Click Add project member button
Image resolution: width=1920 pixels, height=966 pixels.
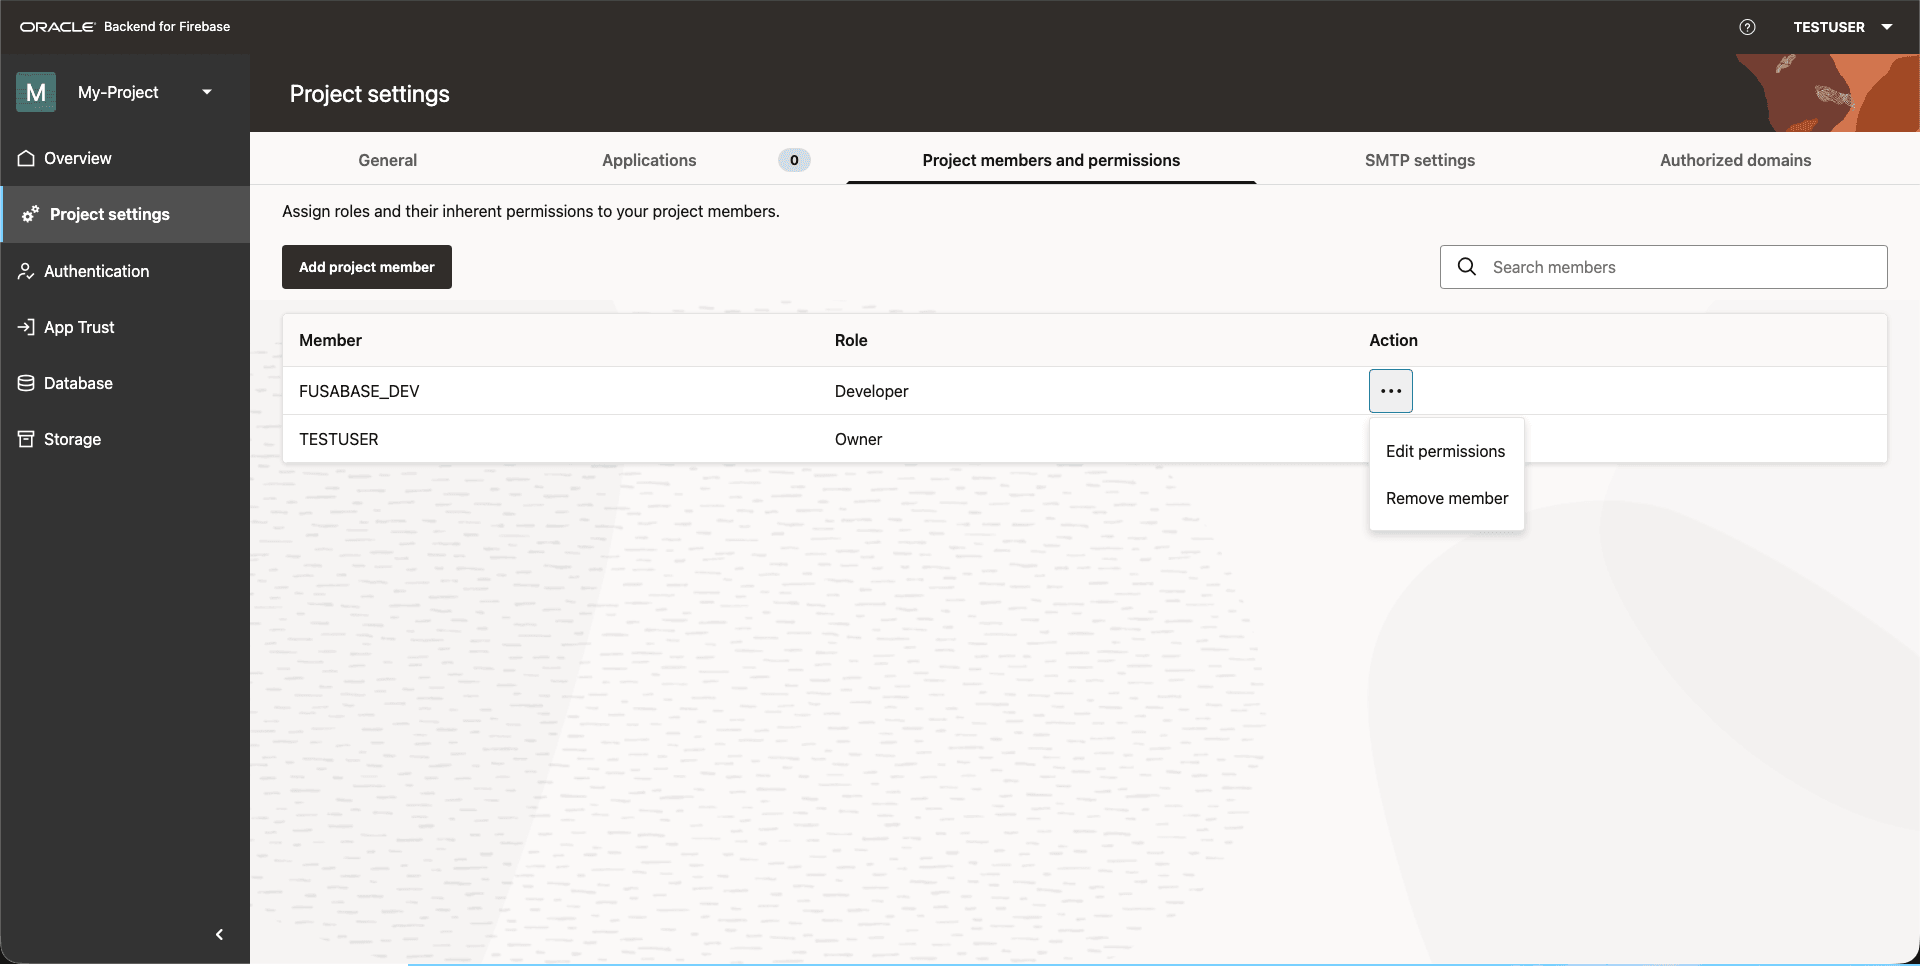(367, 267)
